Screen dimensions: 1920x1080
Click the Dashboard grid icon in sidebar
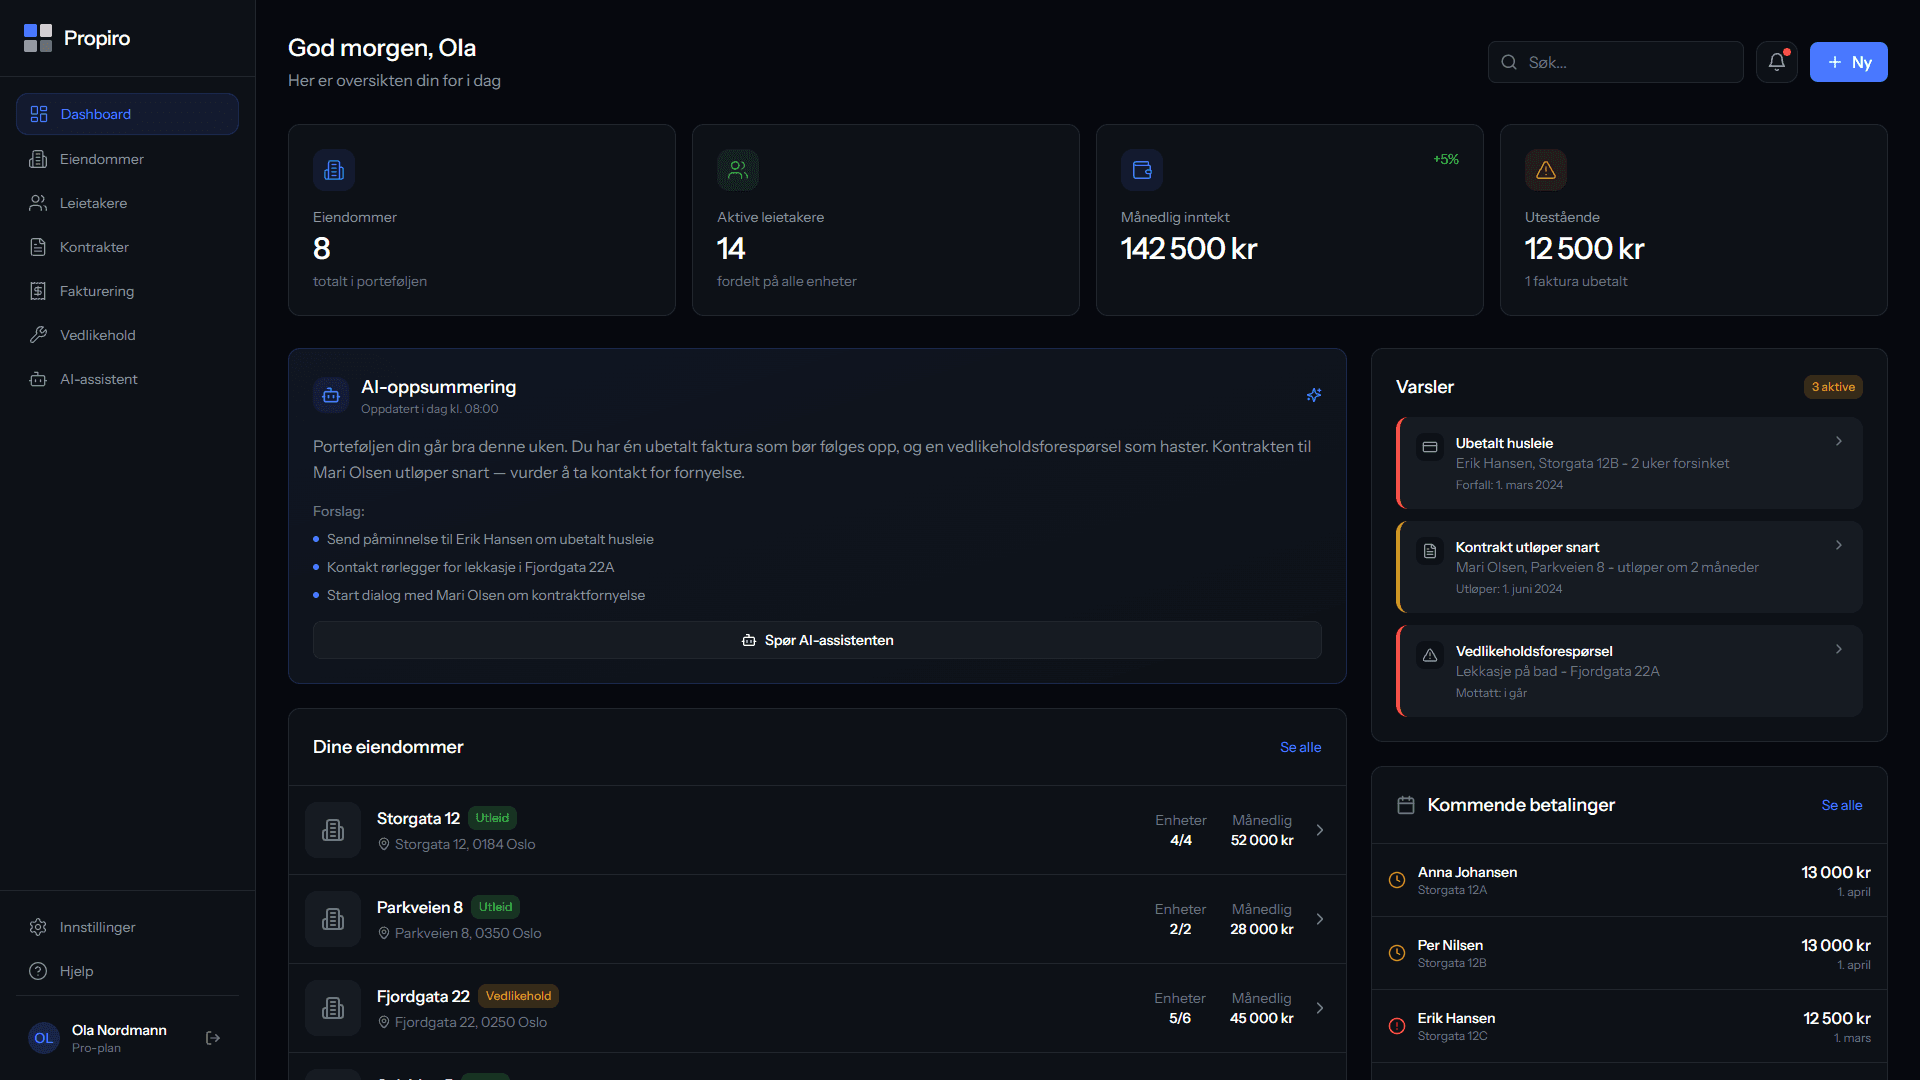39,114
